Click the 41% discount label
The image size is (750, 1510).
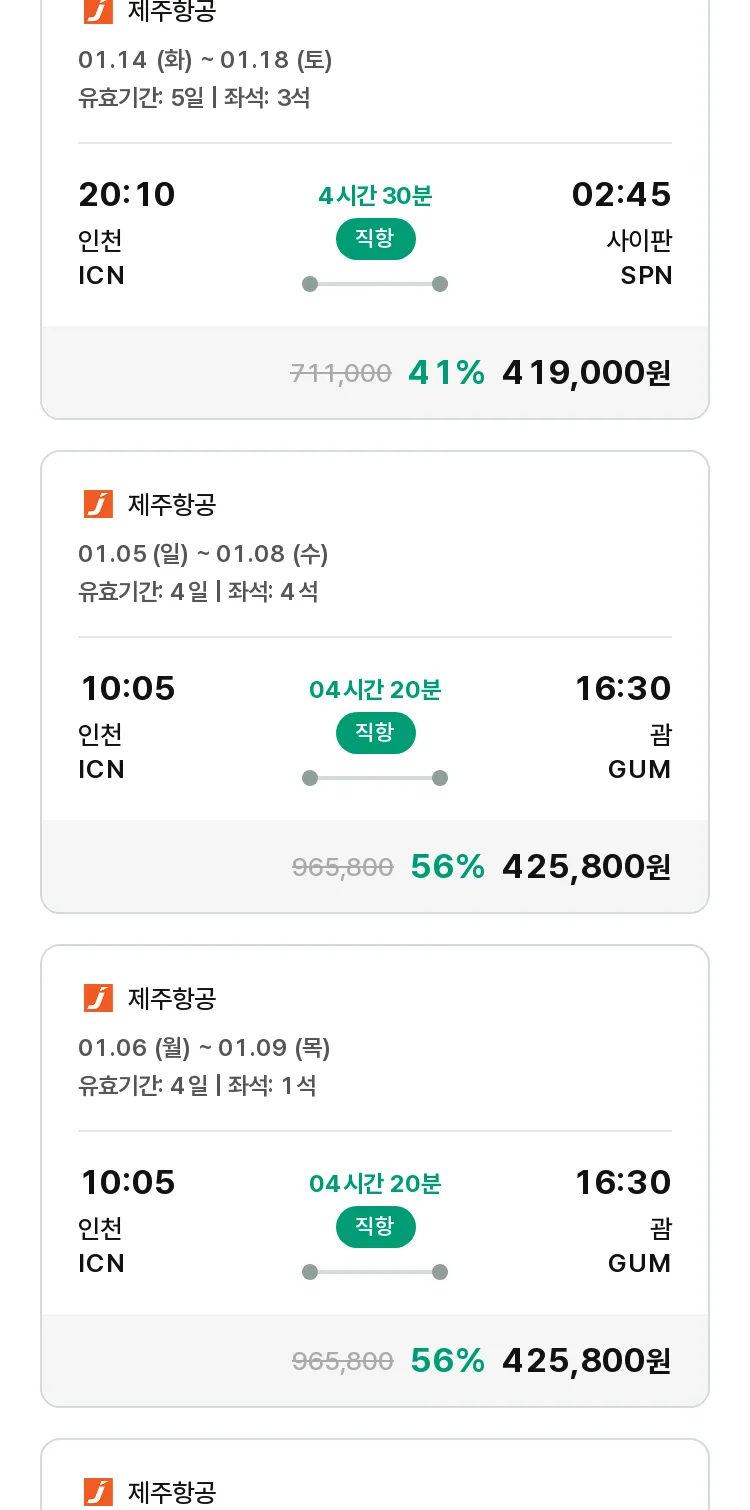pyautogui.click(x=446, y=373)
